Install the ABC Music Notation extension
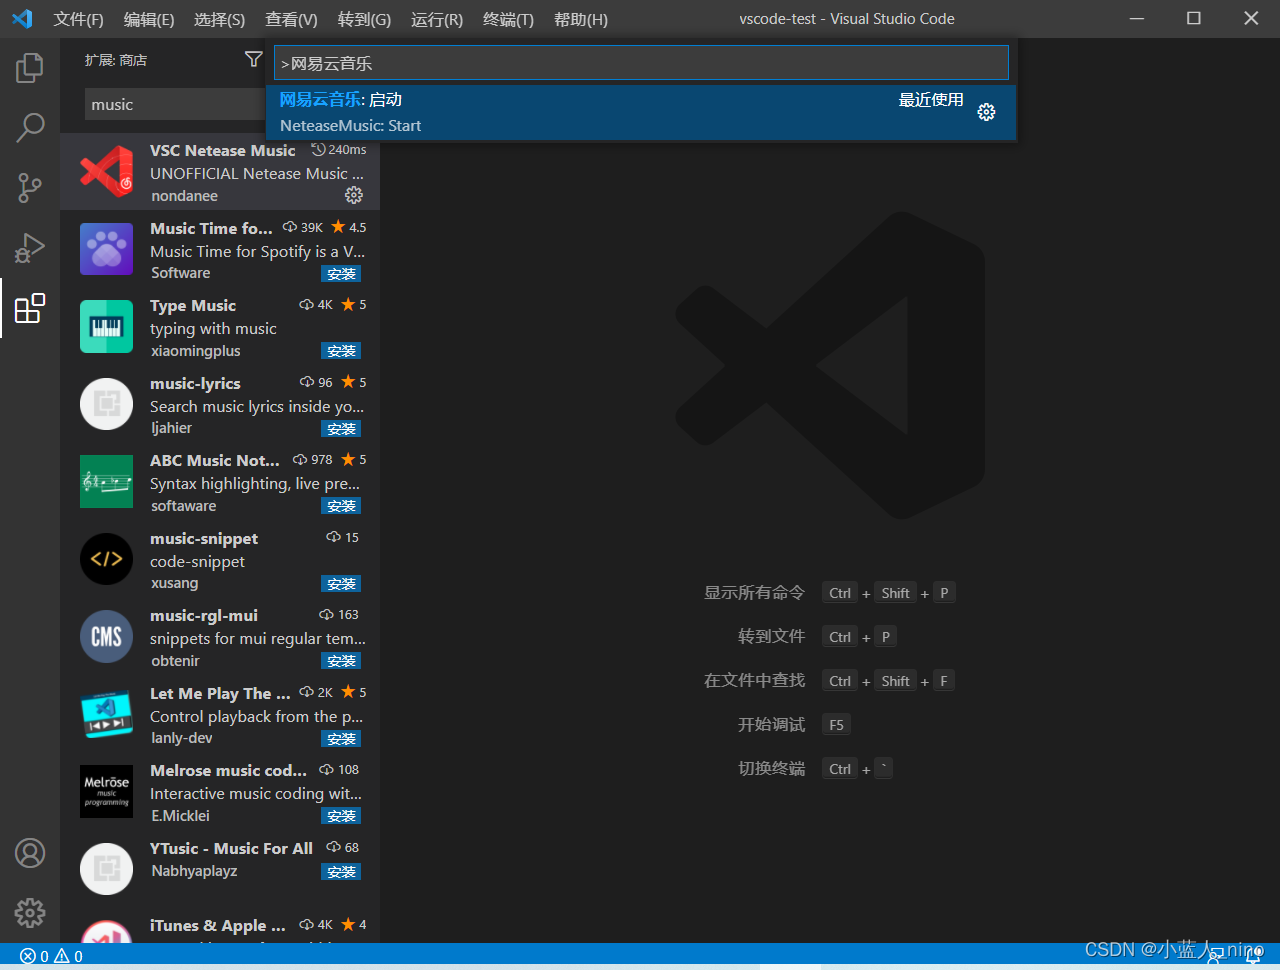 tap(341, 506)
